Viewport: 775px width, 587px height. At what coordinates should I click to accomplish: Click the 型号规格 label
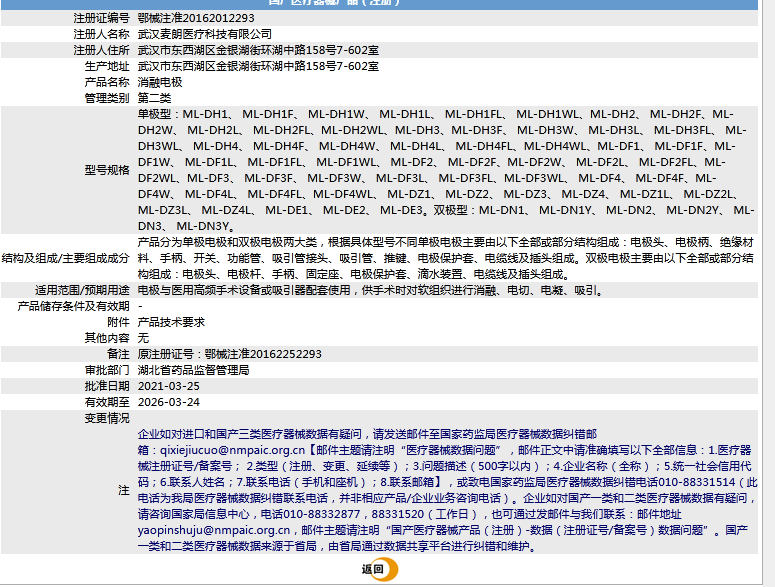[x=107, y=170]
